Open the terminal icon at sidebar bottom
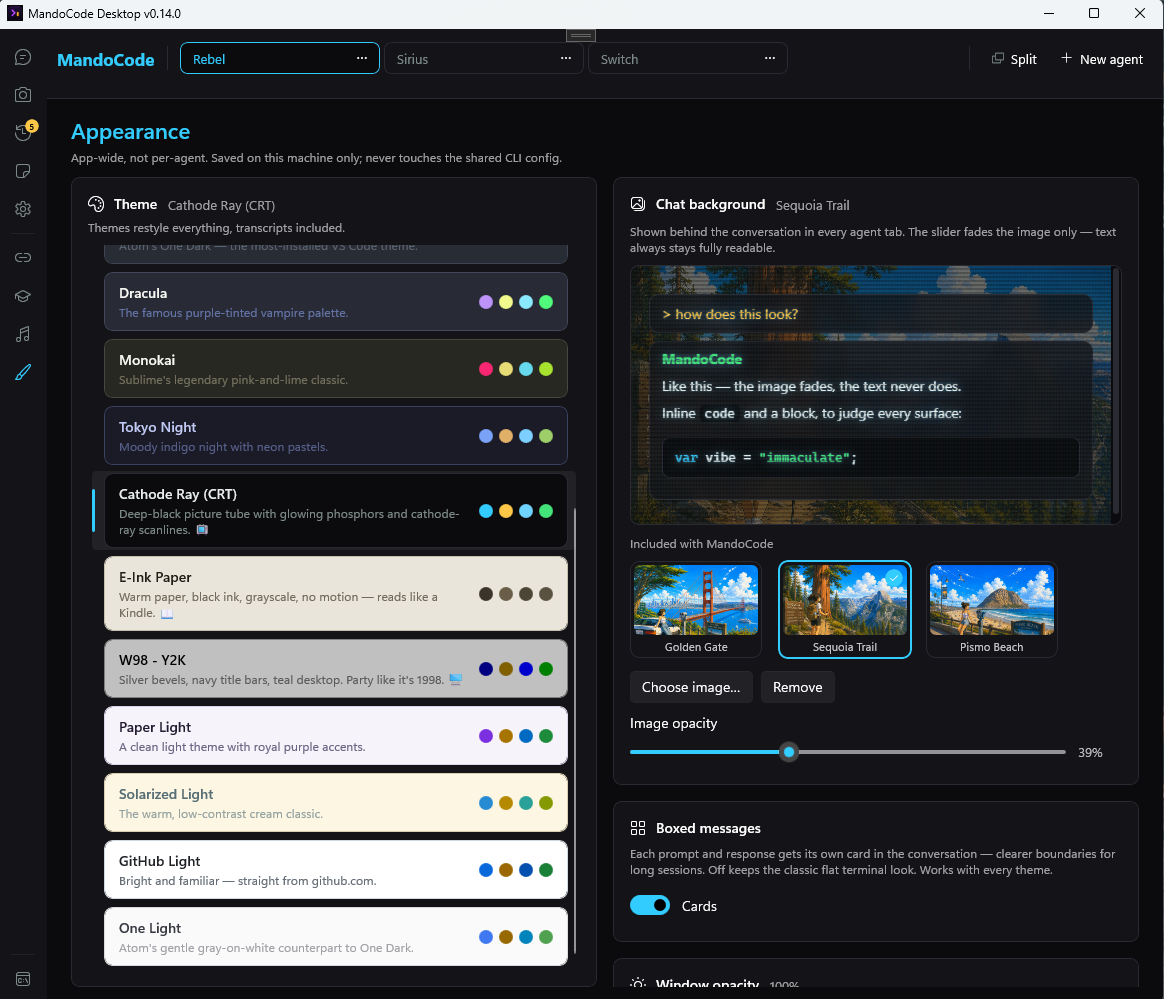 coord(23,979)
